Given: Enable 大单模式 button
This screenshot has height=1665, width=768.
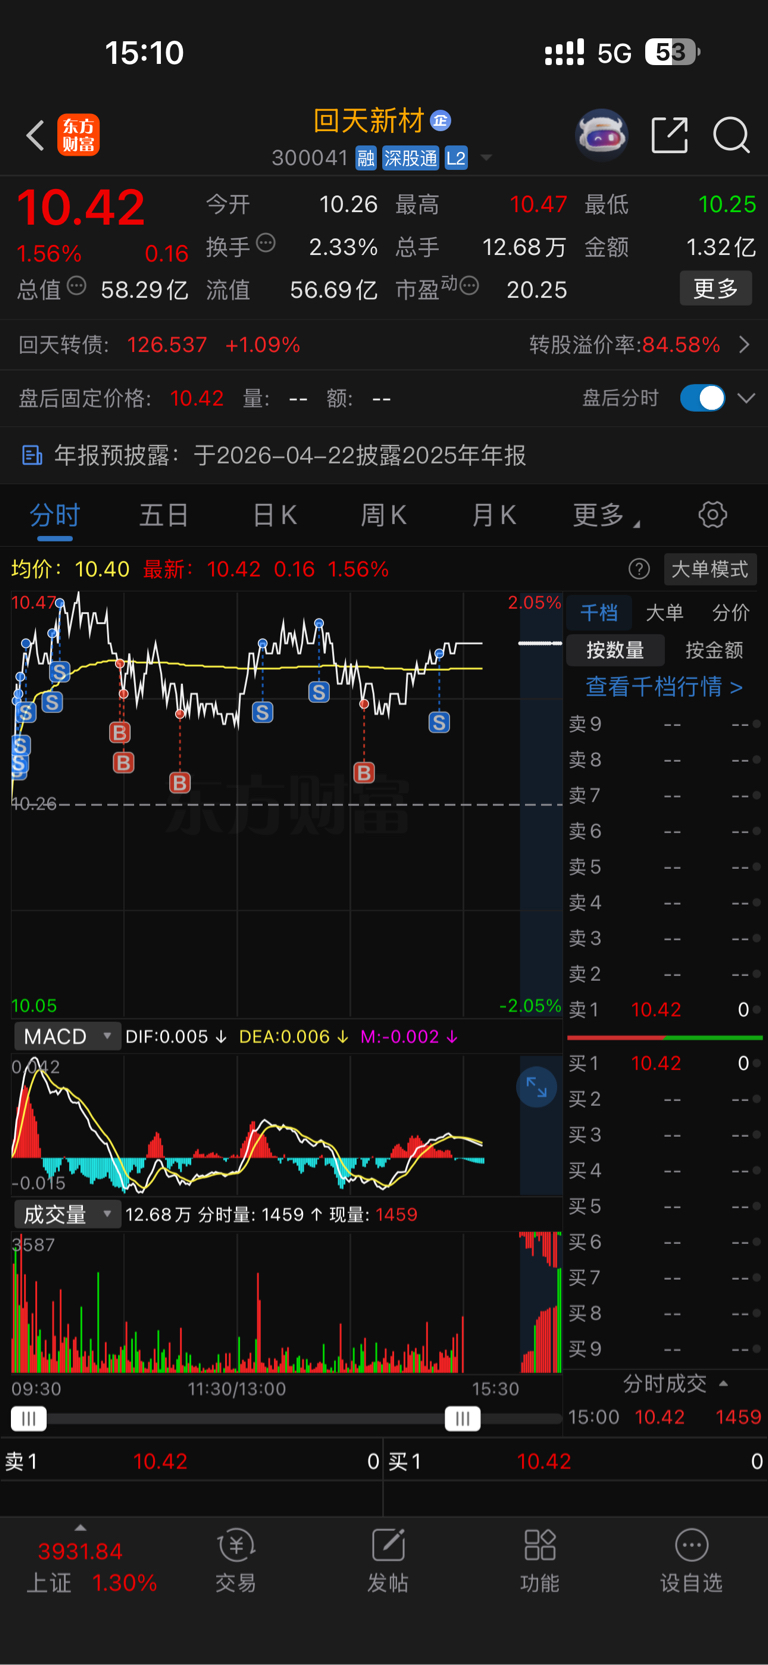Looking at the screenshot, I should click(x=710, y=569).
